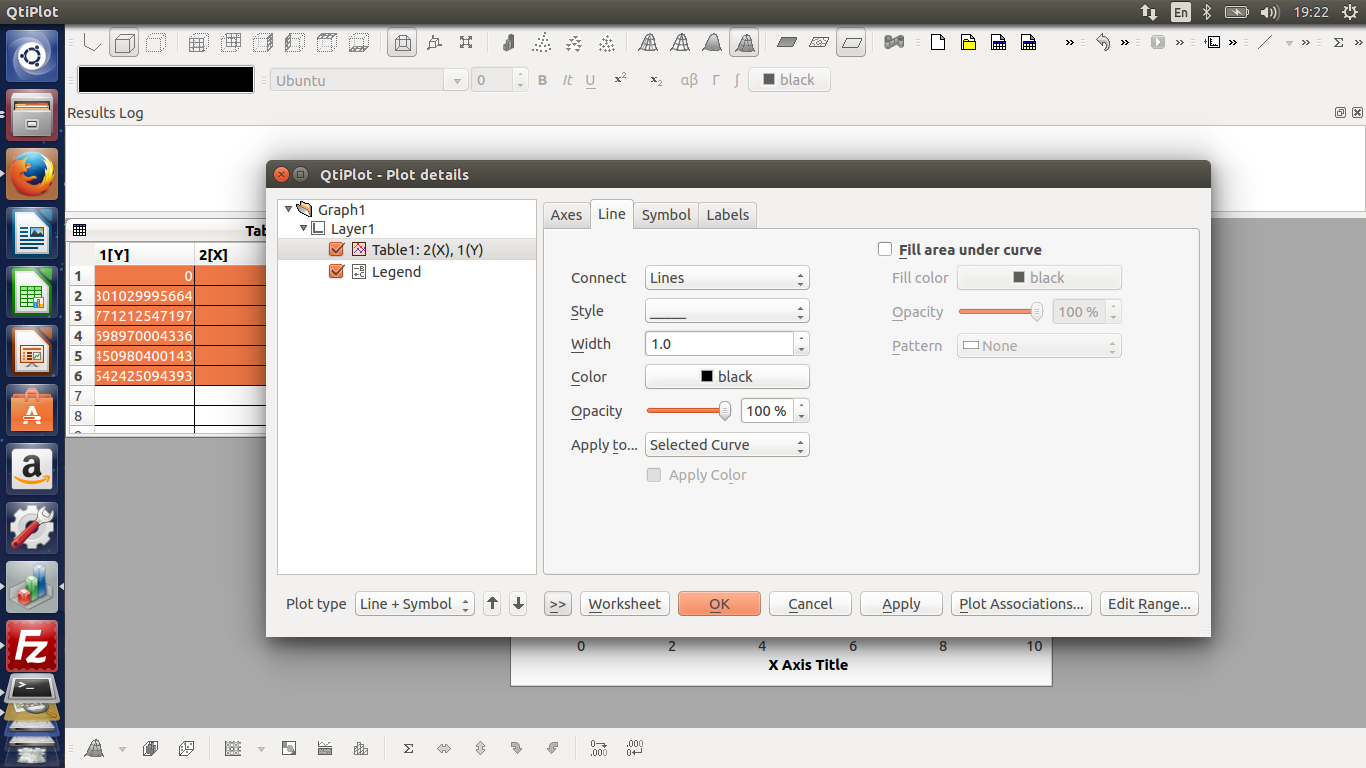Click the Edit Range... button
The width and height of the screenshot is (1366, 768).
tap(1149, 604)
